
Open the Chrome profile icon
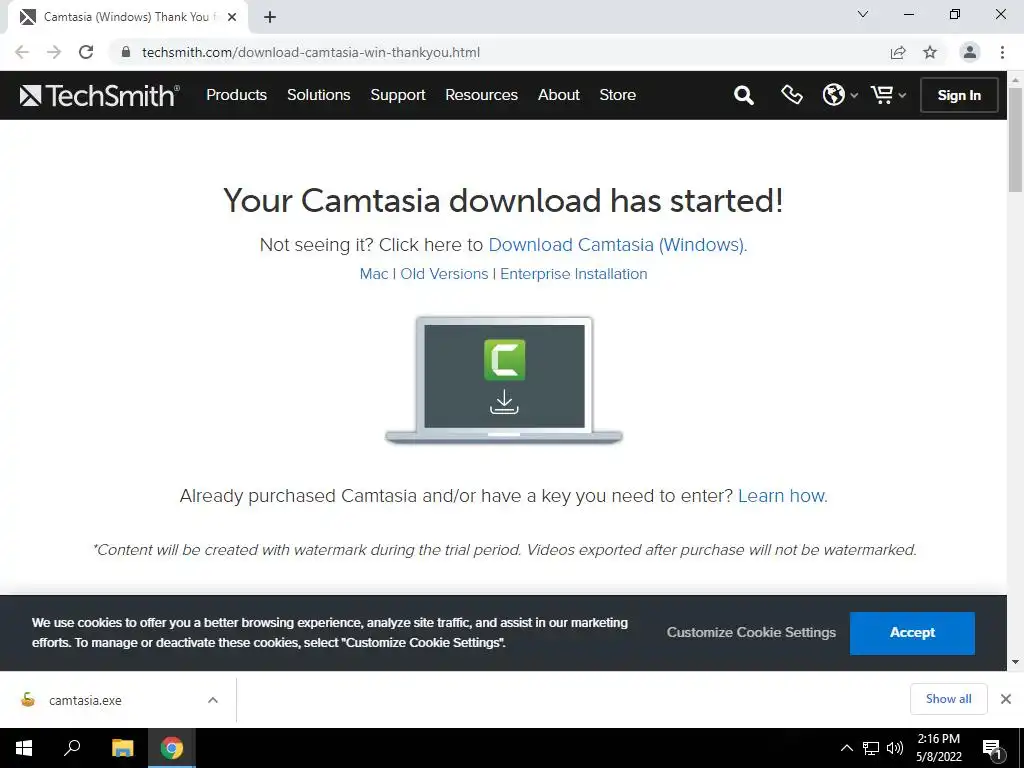[x=970, y=52]
